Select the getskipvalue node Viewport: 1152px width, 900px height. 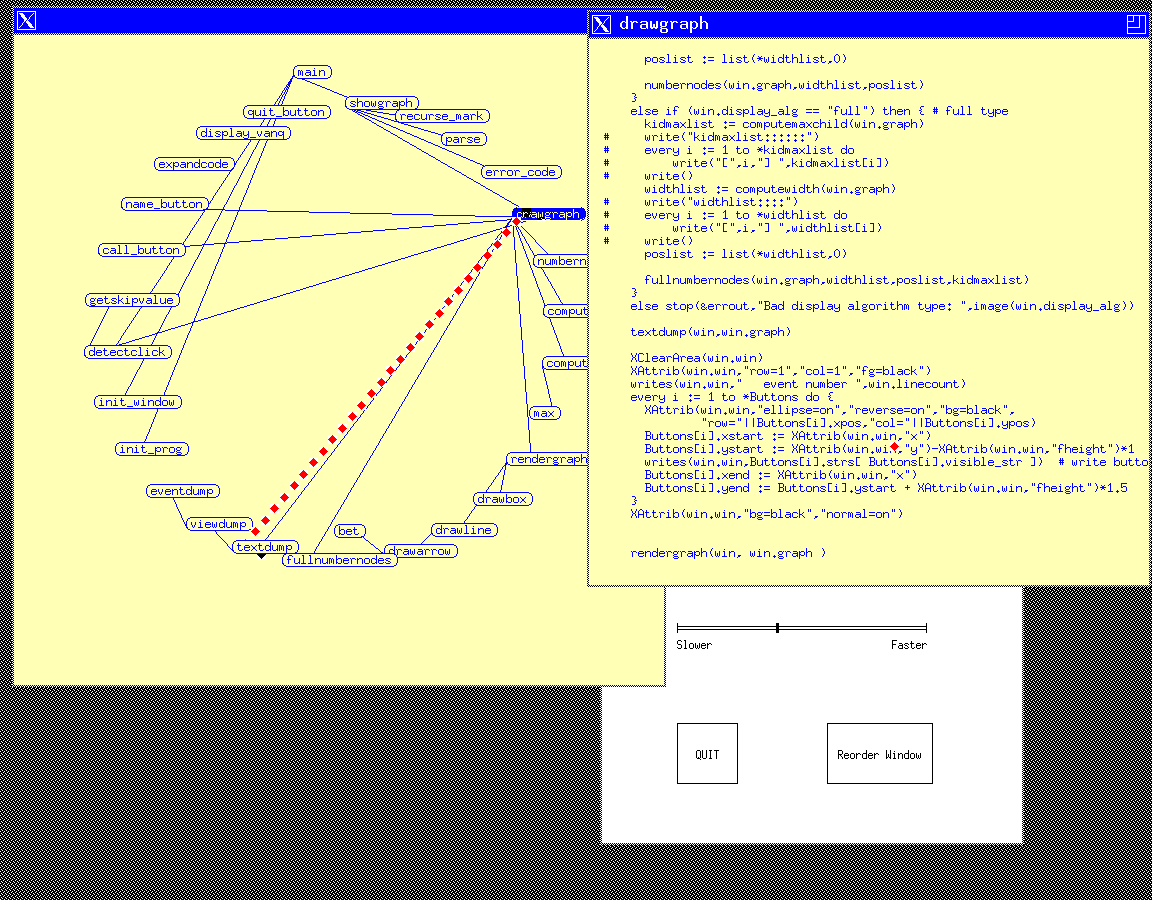click(x=131, y=300)
